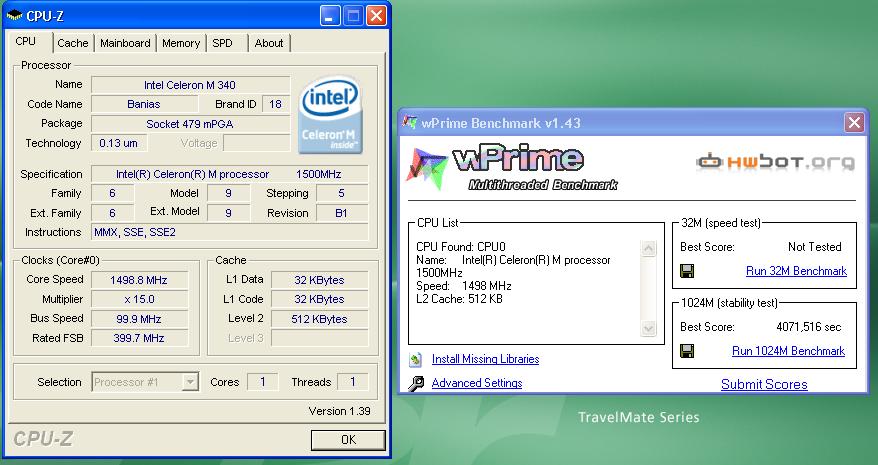Open the Memory tab
This screenshot has height=465, width=878.
181,43
